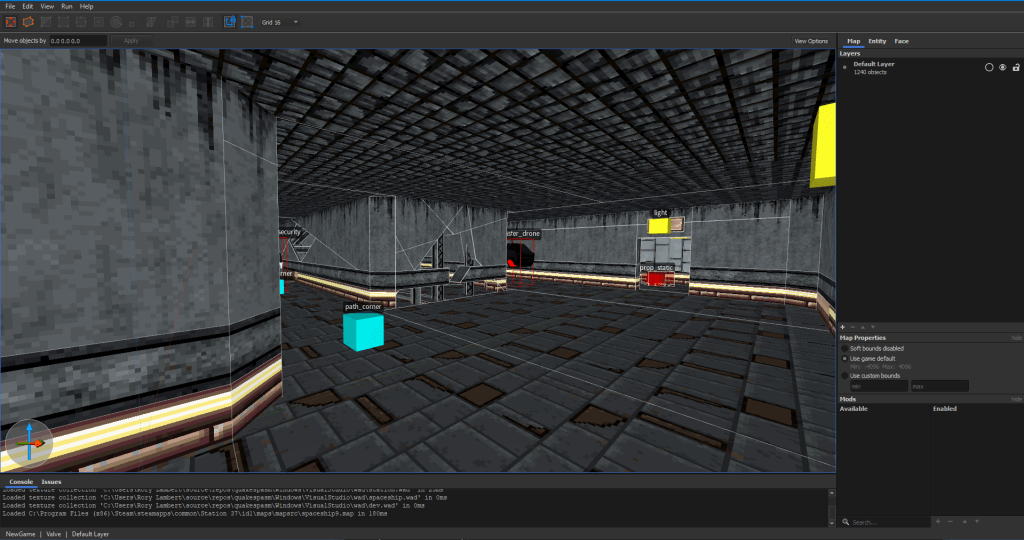Click the Move objects by input field

coord(79,41)
